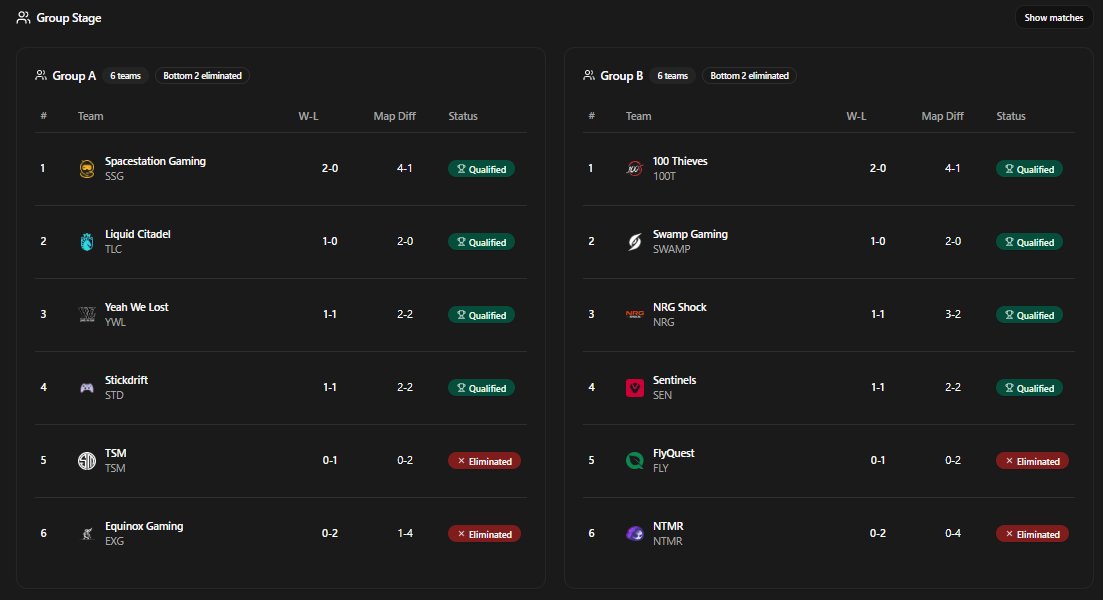1103x600 pixels.
Task: Click the EXG team abbreviation
Action: pyautogui.click(x=115, y=541)
